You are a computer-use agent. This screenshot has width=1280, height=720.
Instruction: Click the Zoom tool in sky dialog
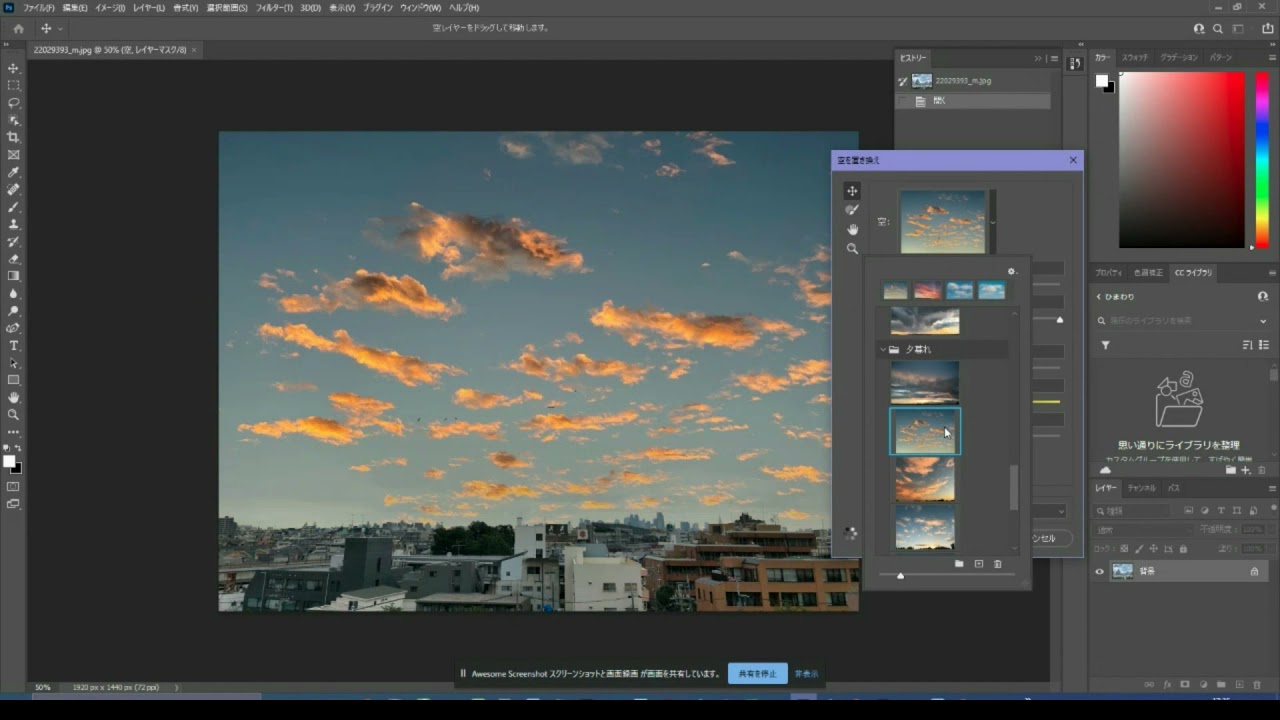pos(852,248)
